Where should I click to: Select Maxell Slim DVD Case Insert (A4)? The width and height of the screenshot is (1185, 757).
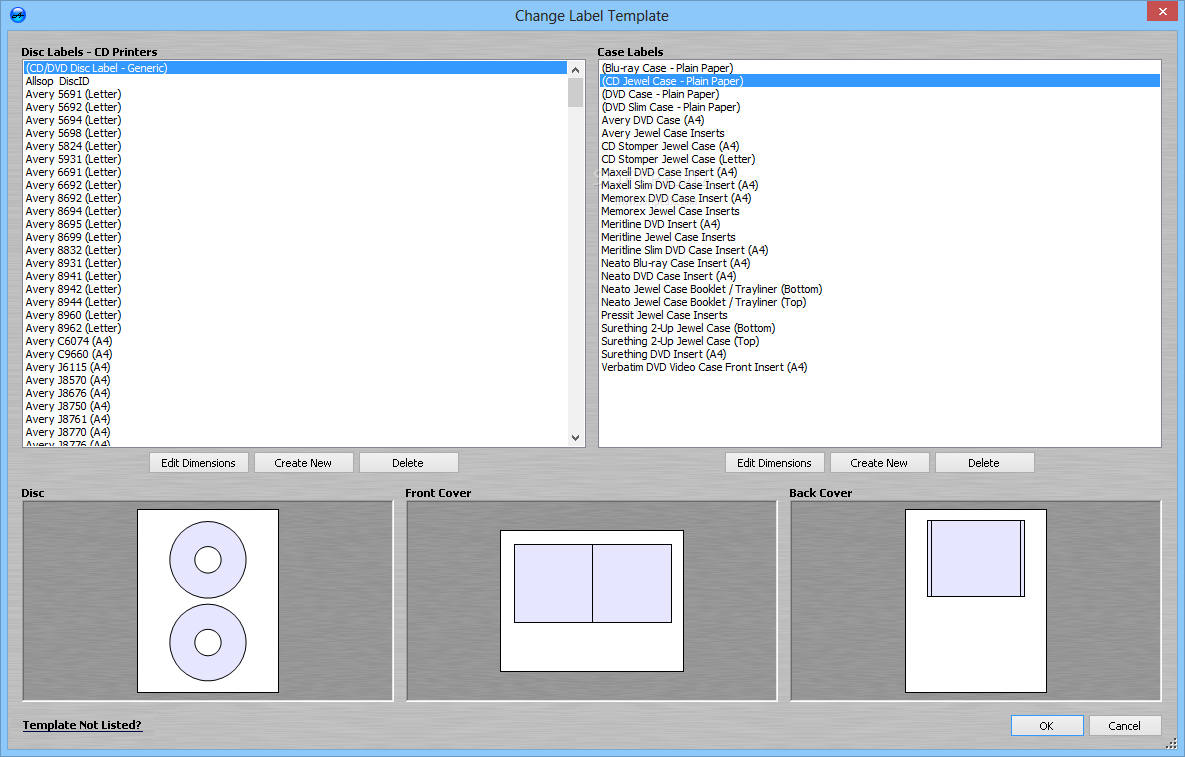880,185
